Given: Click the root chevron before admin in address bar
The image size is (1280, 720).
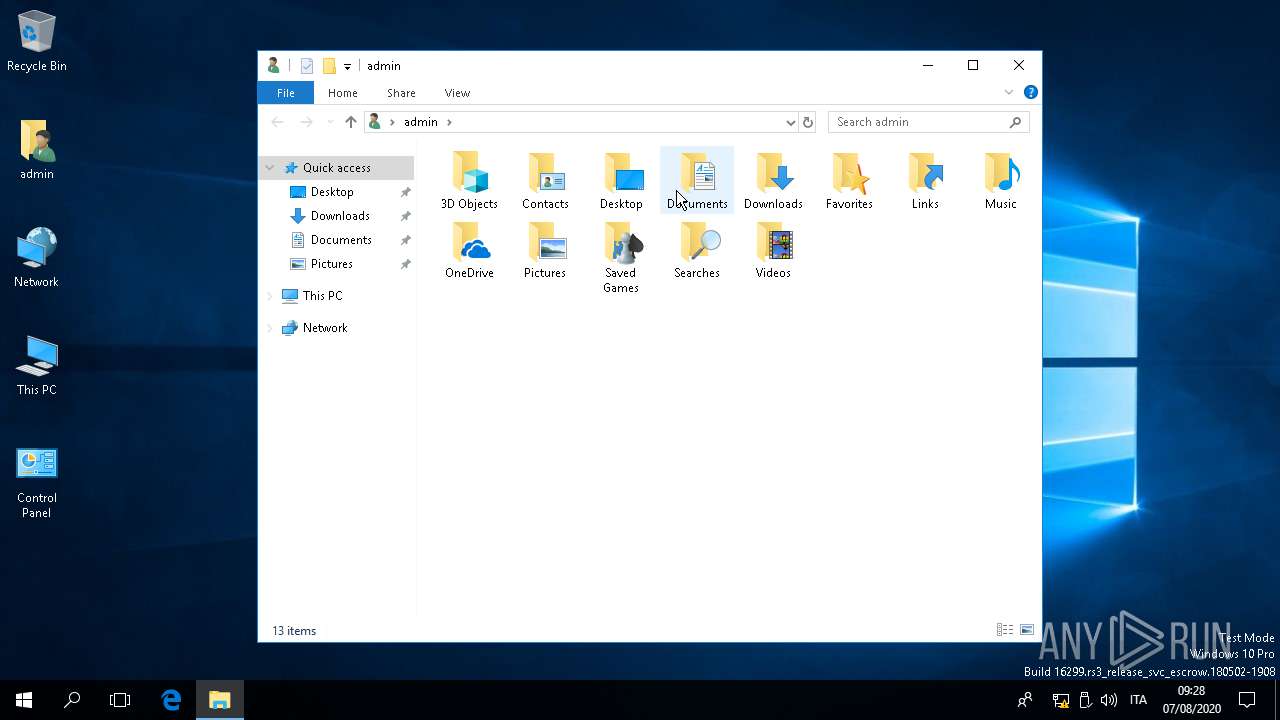Looking at the screenshot, I should [x=392, y=122].
